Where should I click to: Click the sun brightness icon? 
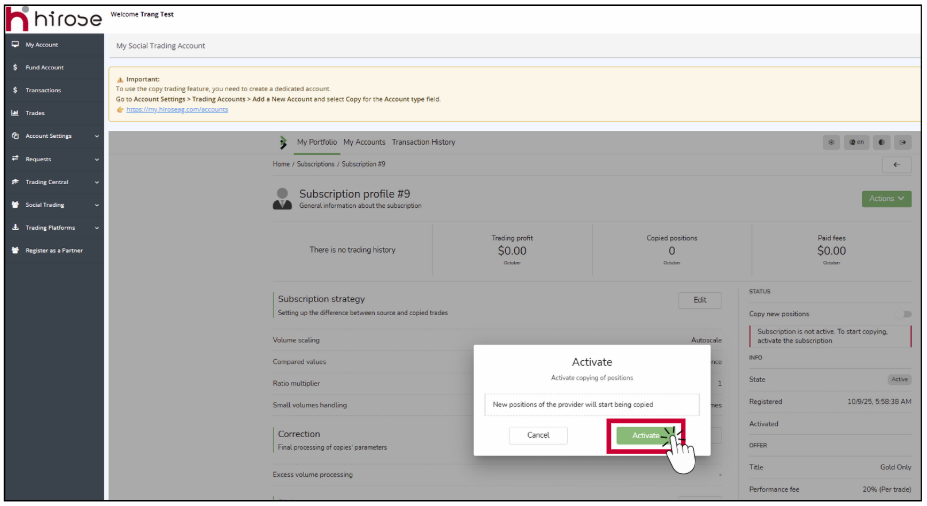[x=830, y=142]
